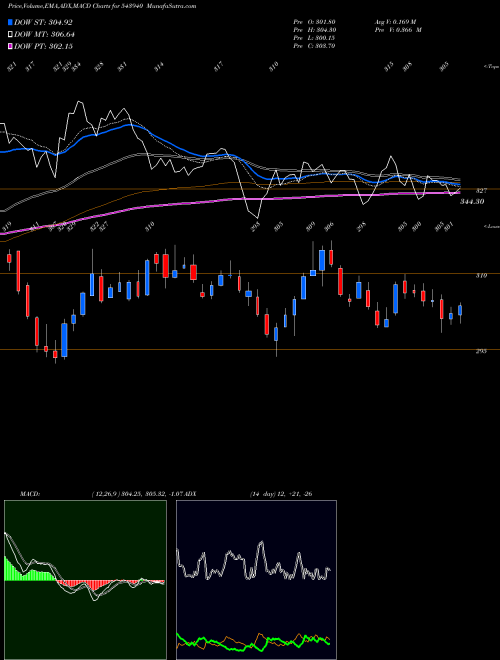Click the 327 level label on right axis

pyautogui.click(x=481, y=191)
